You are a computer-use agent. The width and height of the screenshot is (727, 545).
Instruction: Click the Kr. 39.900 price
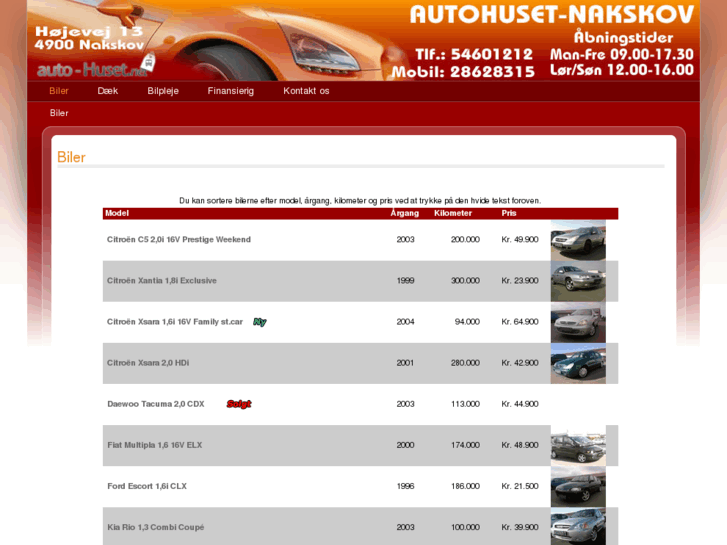[520, 527]
